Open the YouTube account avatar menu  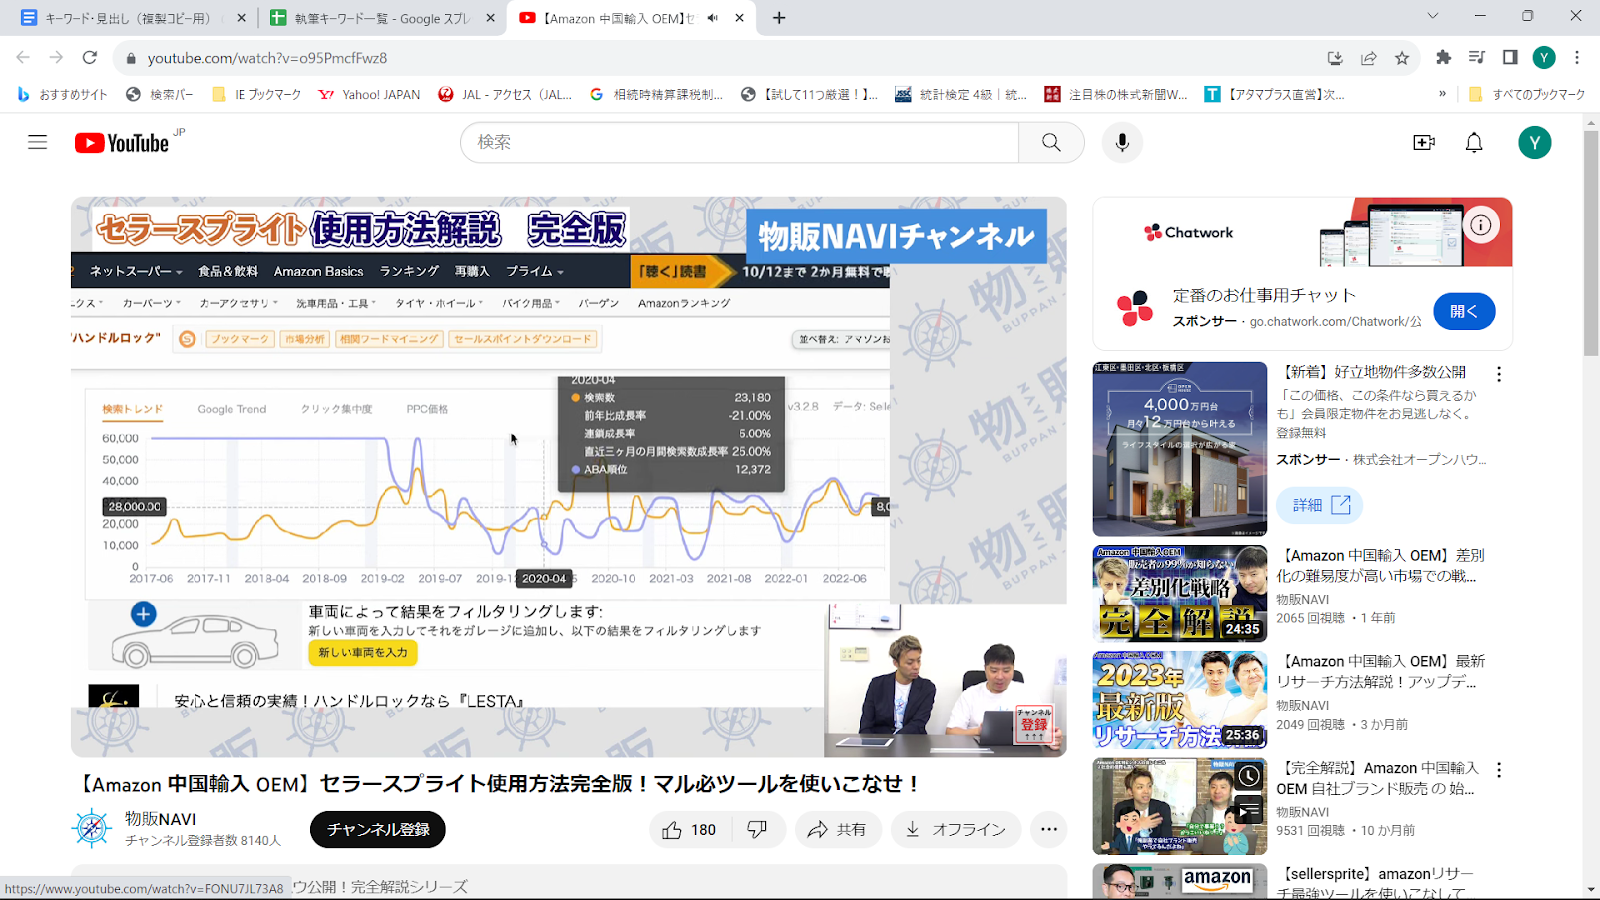point(1534,143)
